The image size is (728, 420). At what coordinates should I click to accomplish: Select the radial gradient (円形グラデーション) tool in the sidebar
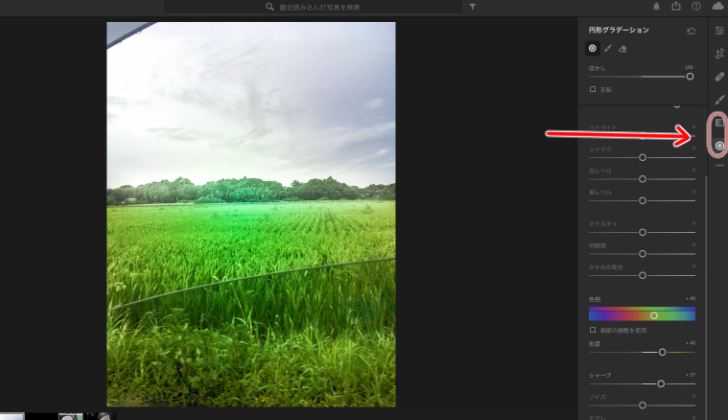pos(719,146)
